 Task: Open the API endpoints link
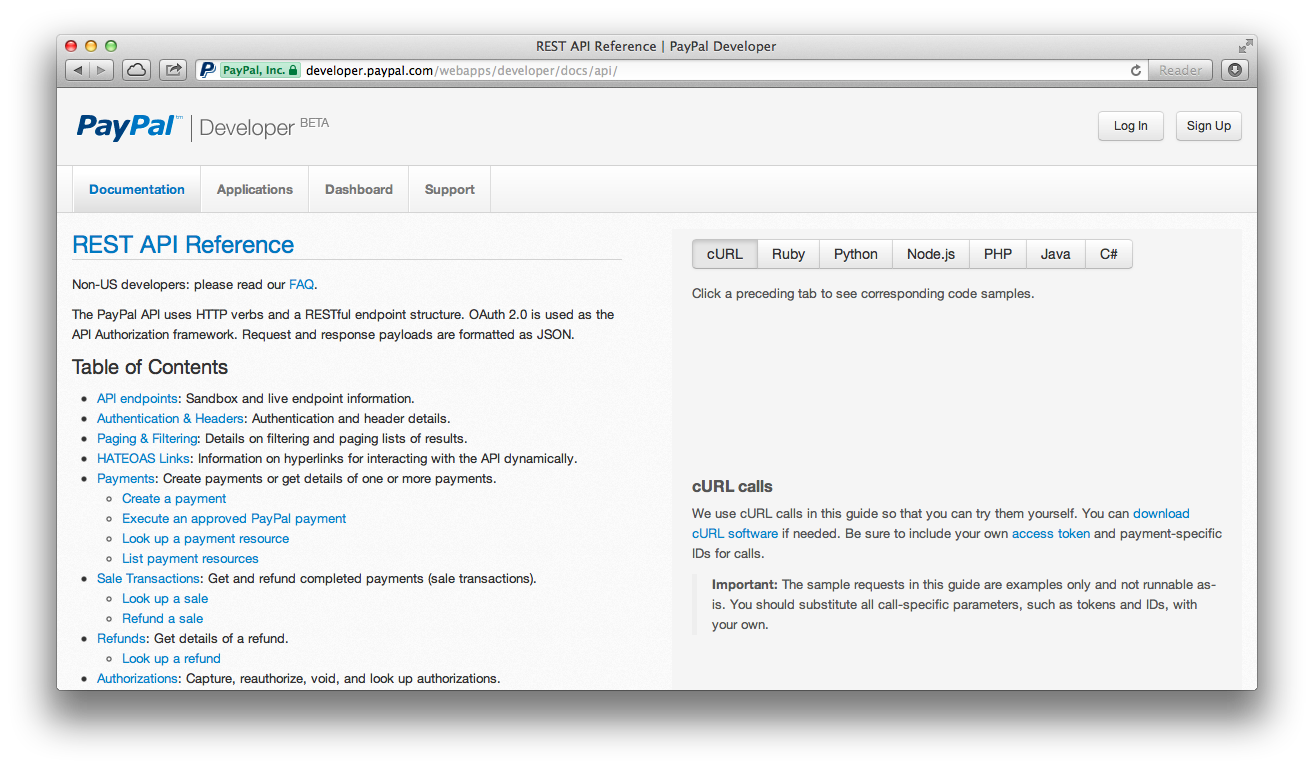tap(137, 398)
